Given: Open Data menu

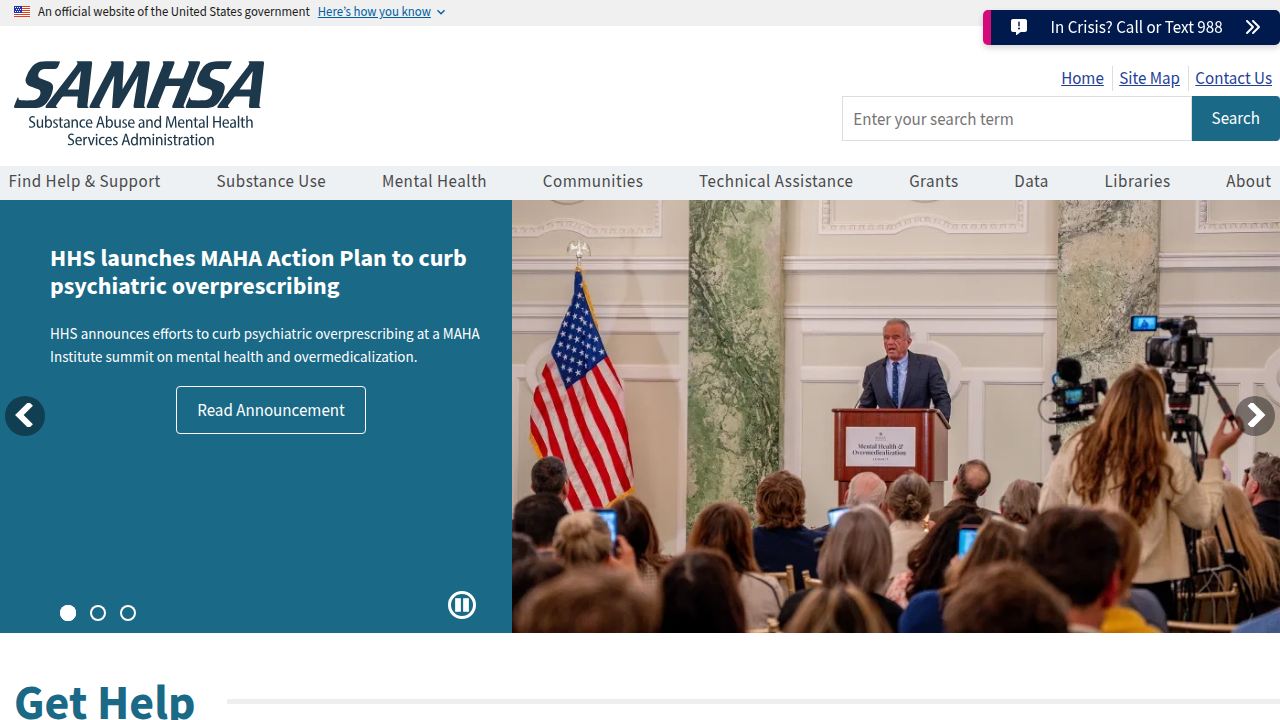Looking at the screenshot, I should [1031, 181].
